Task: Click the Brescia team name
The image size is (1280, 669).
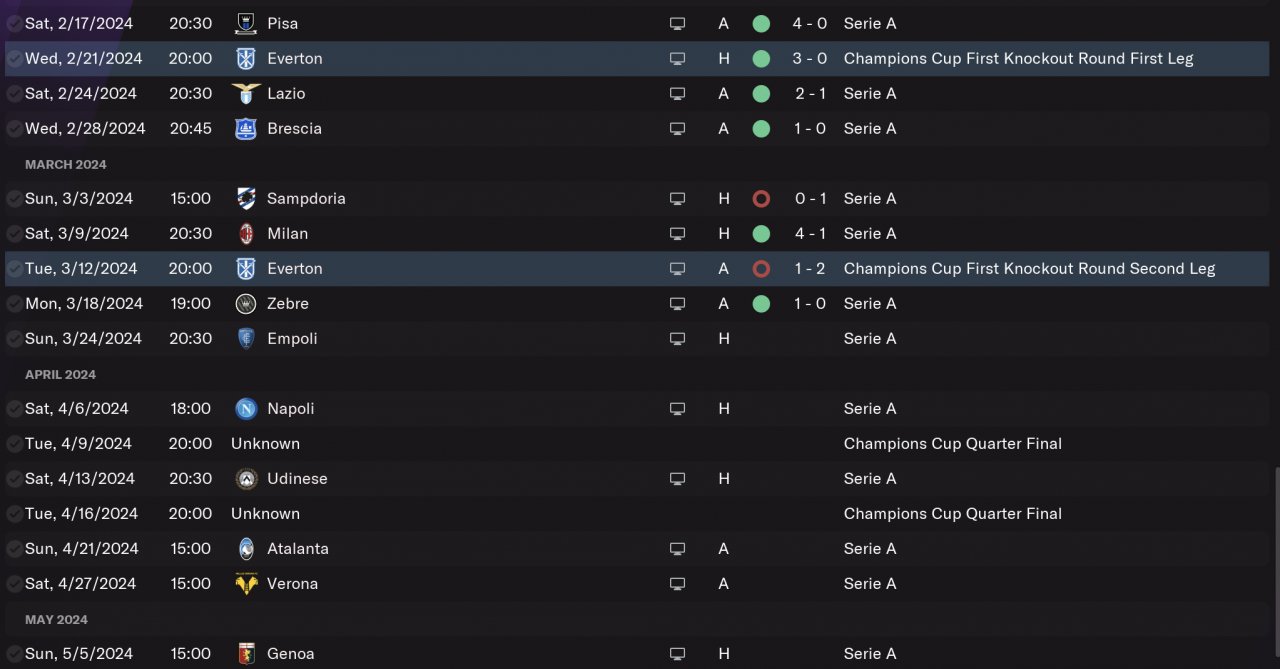Action: pos(294,128)
